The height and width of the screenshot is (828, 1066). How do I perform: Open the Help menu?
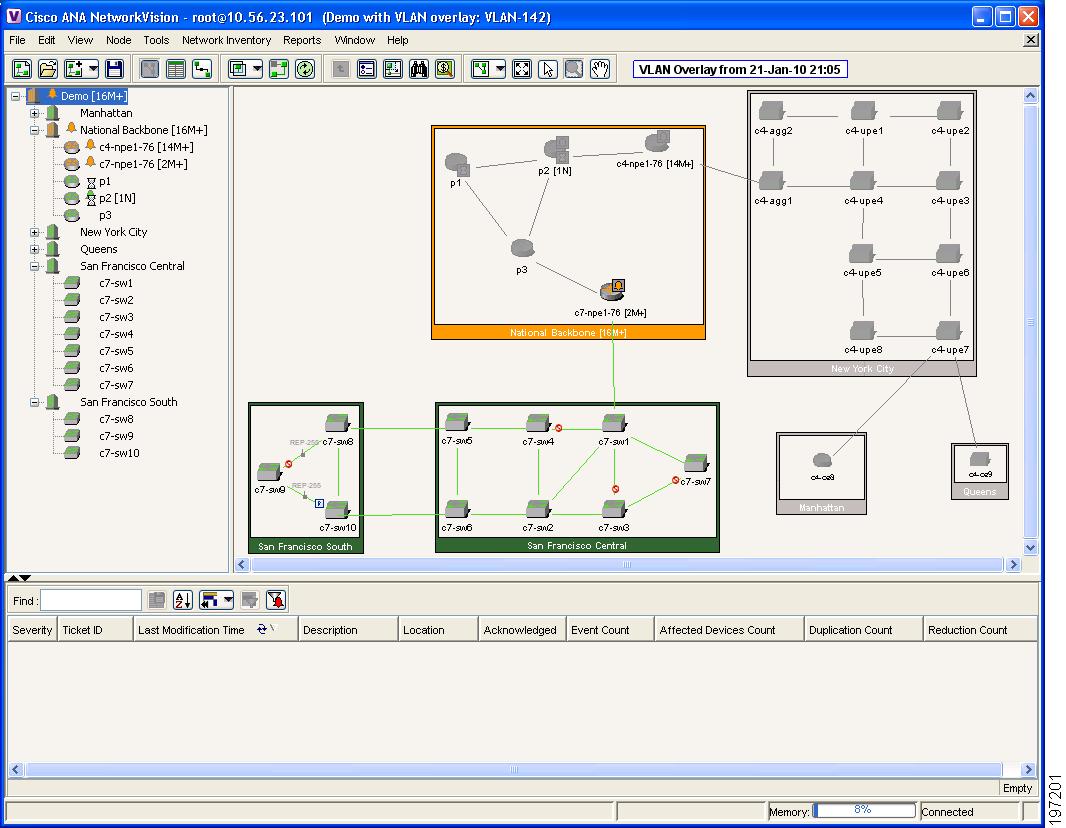pos(398,41)
